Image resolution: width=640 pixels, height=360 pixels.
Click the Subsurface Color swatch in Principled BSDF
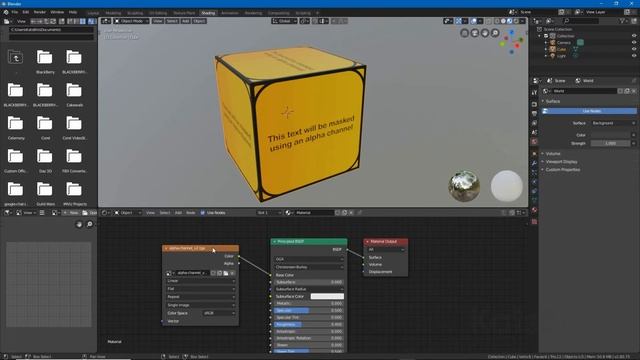(327, 296)
